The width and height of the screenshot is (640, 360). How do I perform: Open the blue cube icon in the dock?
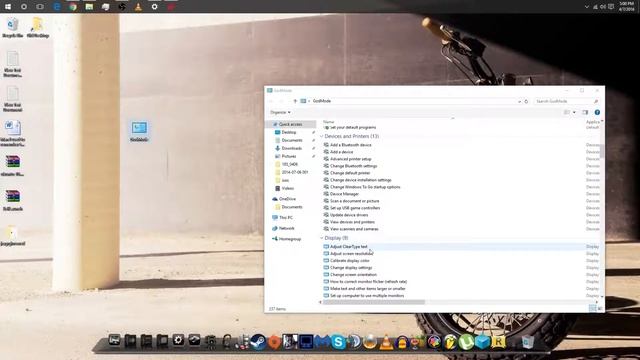pos(482,342)
